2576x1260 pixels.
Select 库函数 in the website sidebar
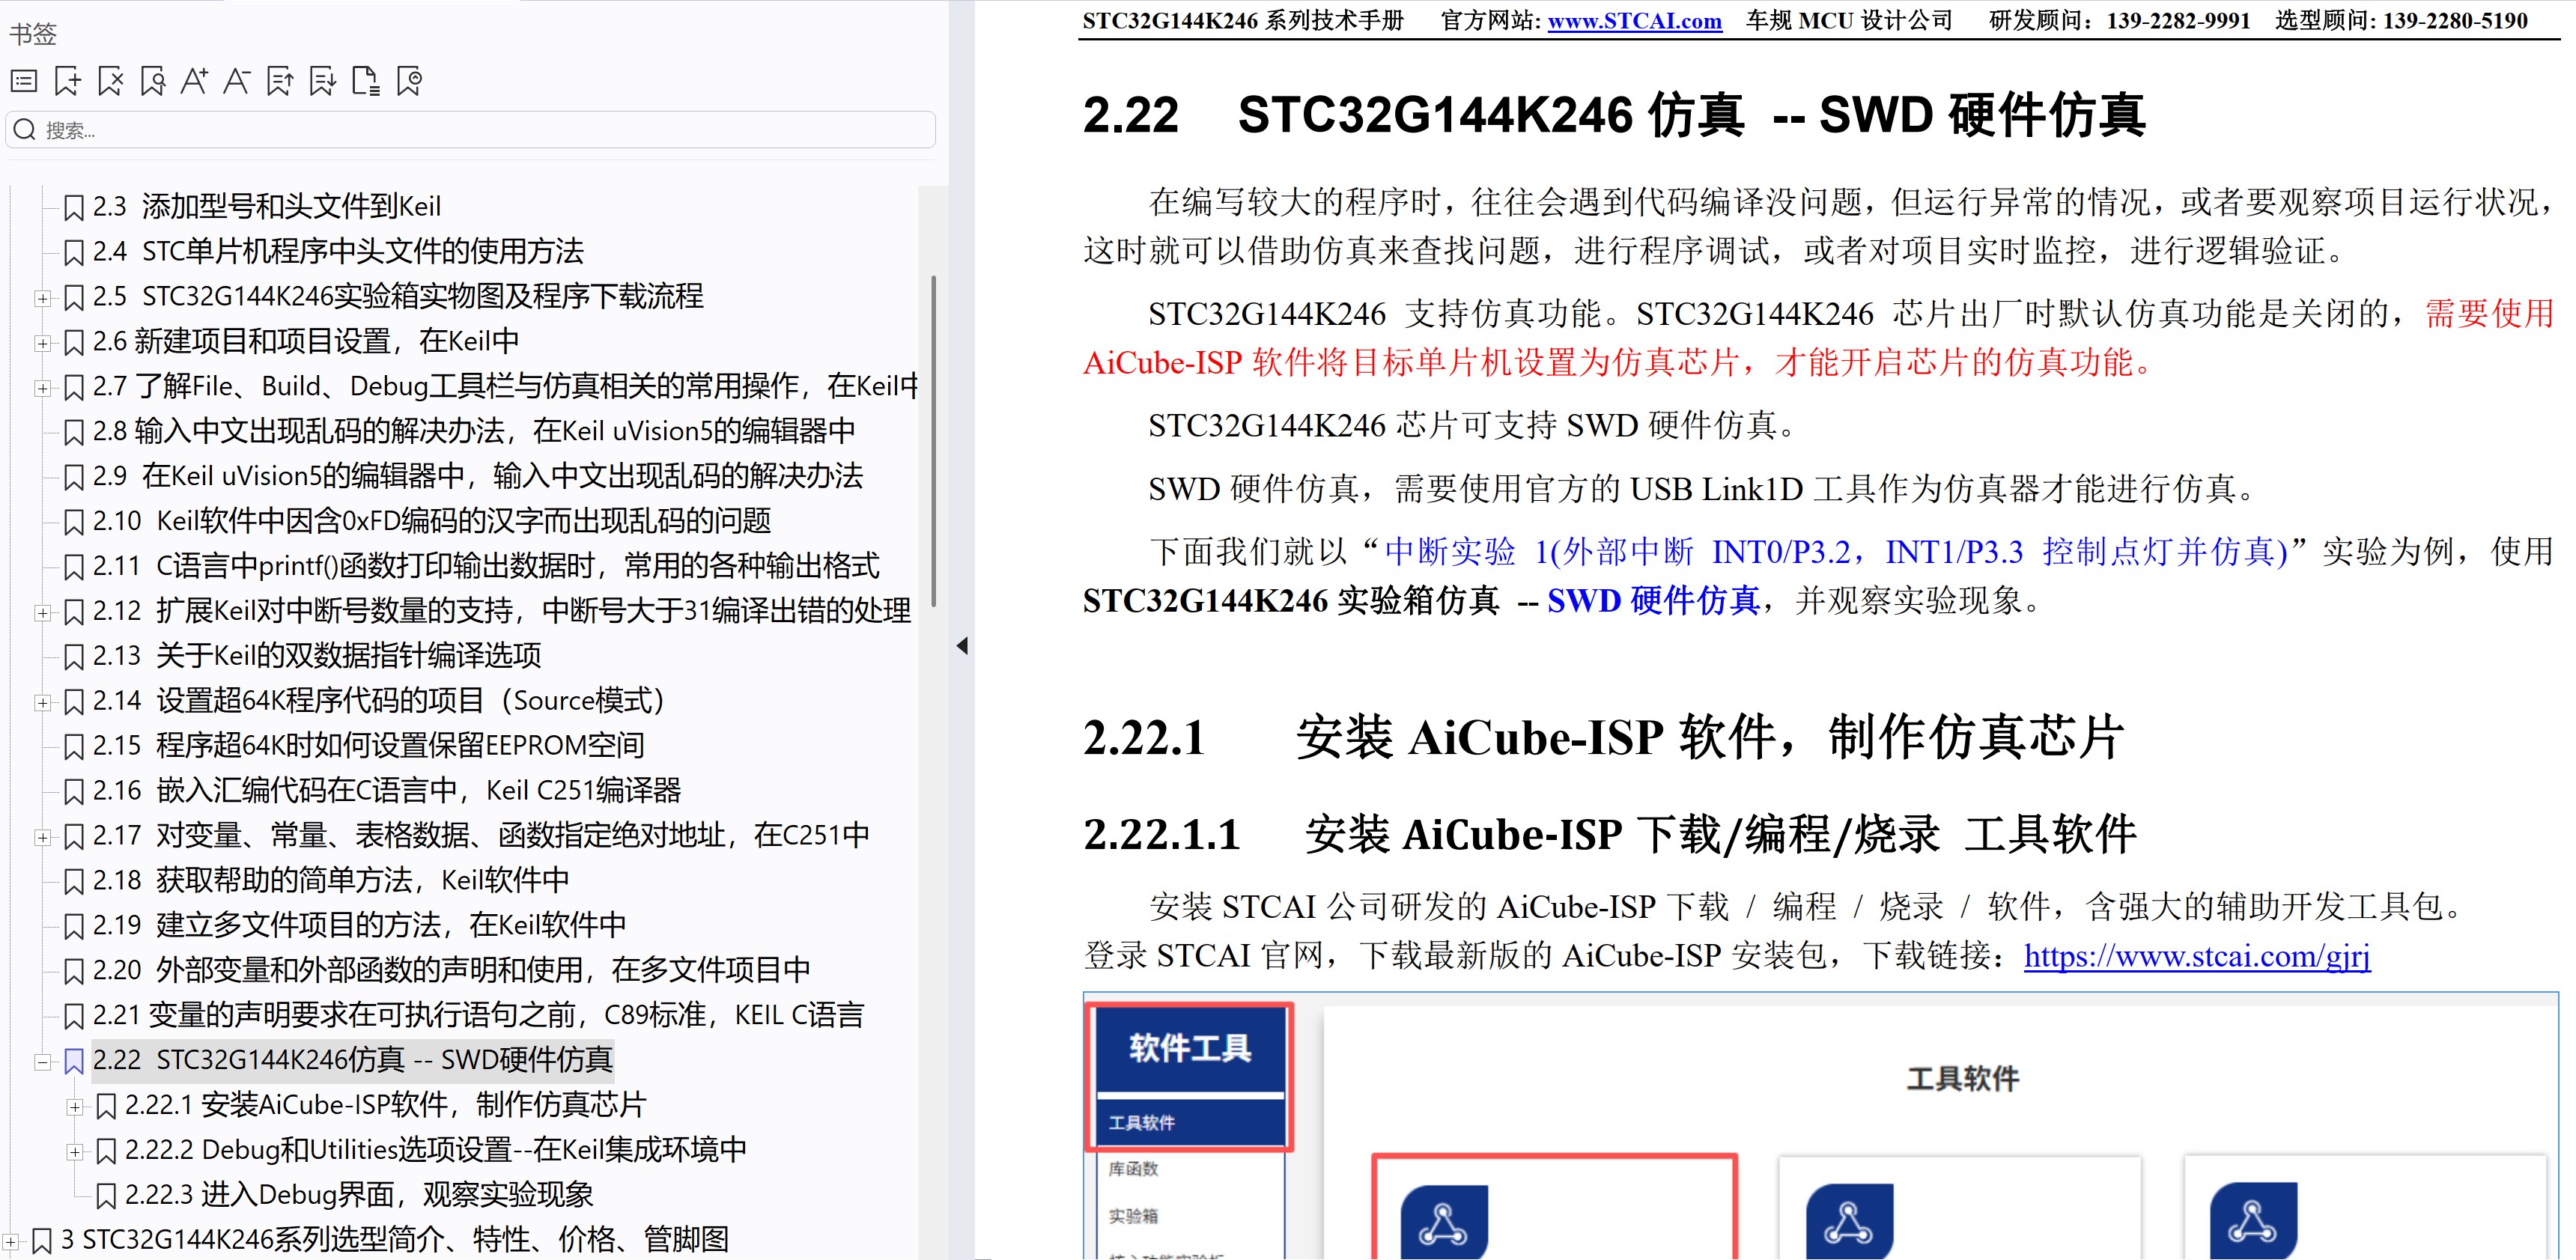pyautogui.click(x=1133, y=1169)
